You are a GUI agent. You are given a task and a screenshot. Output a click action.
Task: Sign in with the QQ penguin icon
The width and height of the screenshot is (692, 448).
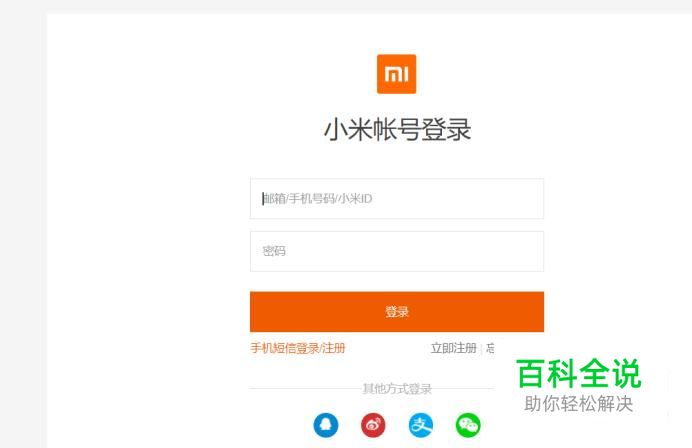(326, 425)
